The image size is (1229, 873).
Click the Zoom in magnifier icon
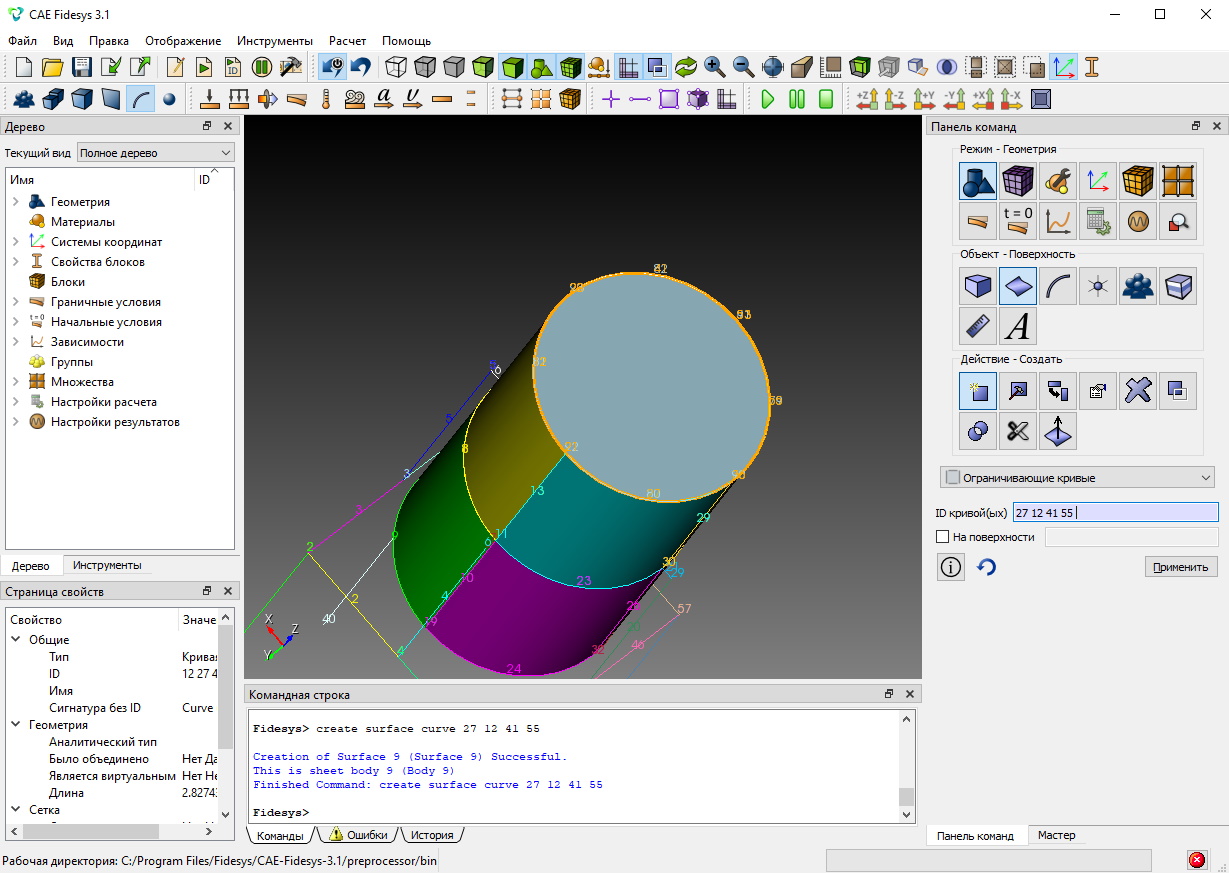[x=715, y=67]
